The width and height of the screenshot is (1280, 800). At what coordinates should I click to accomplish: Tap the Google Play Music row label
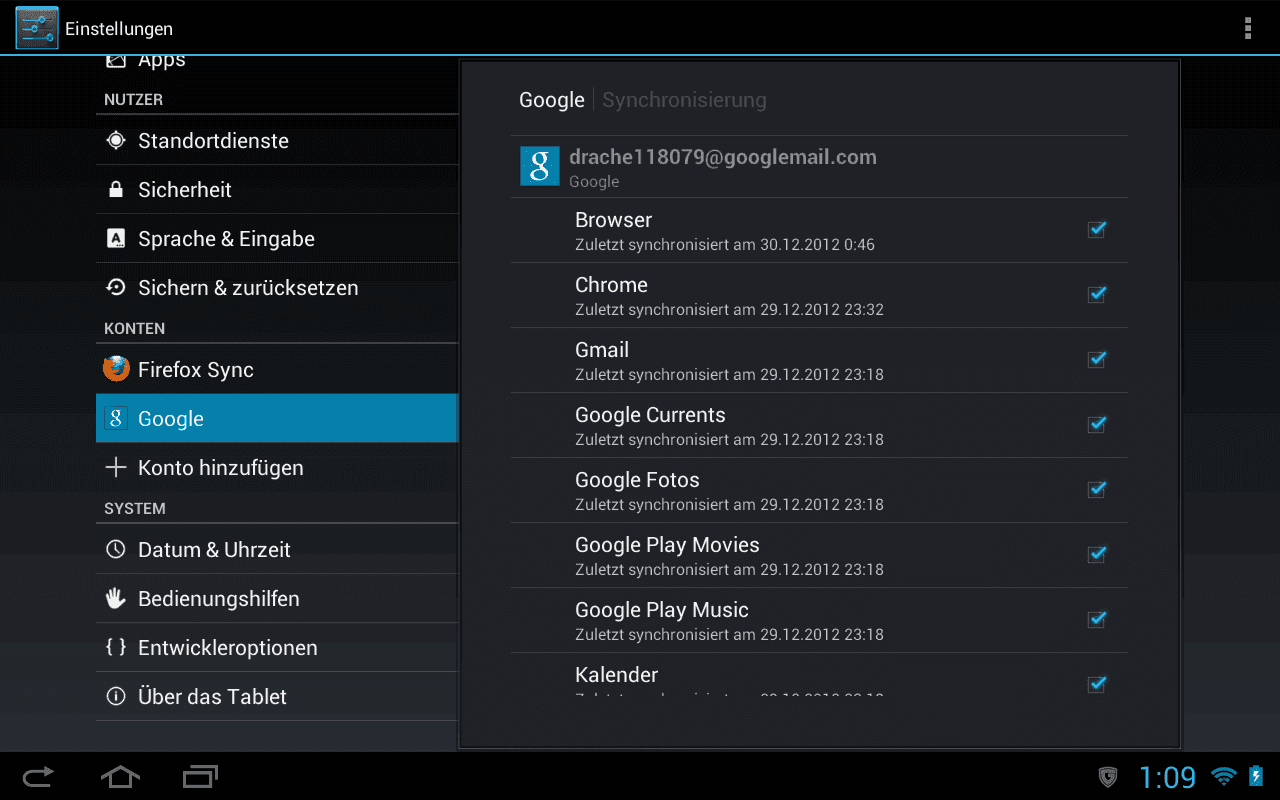click(662, 610)
